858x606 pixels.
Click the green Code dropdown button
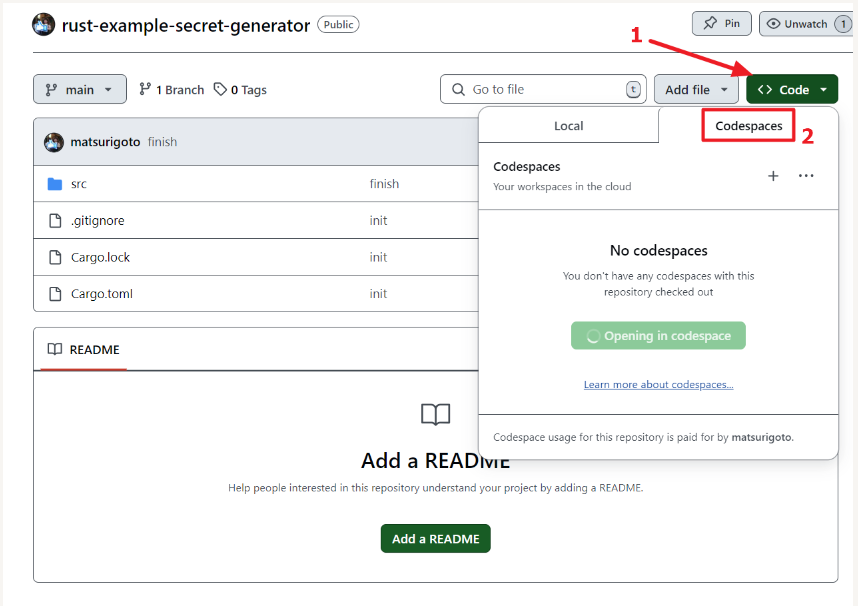(792, 89)
